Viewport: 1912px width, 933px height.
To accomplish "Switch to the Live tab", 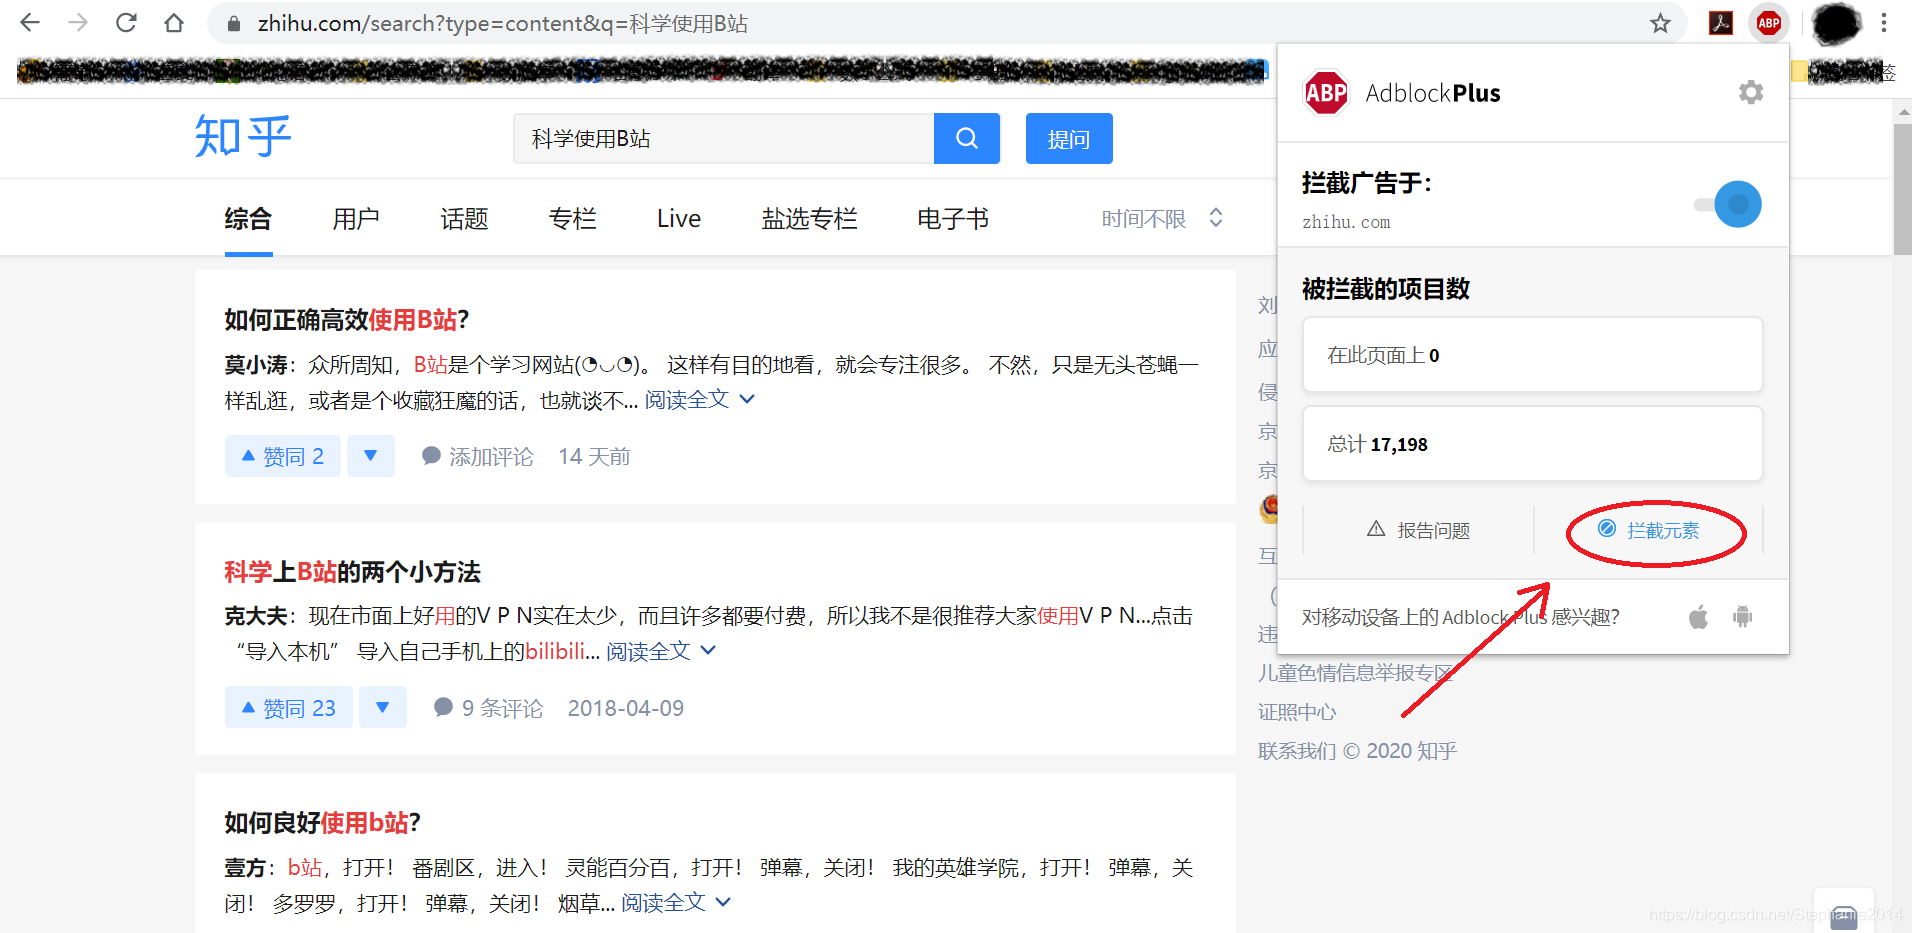I will tap(679, 219).
